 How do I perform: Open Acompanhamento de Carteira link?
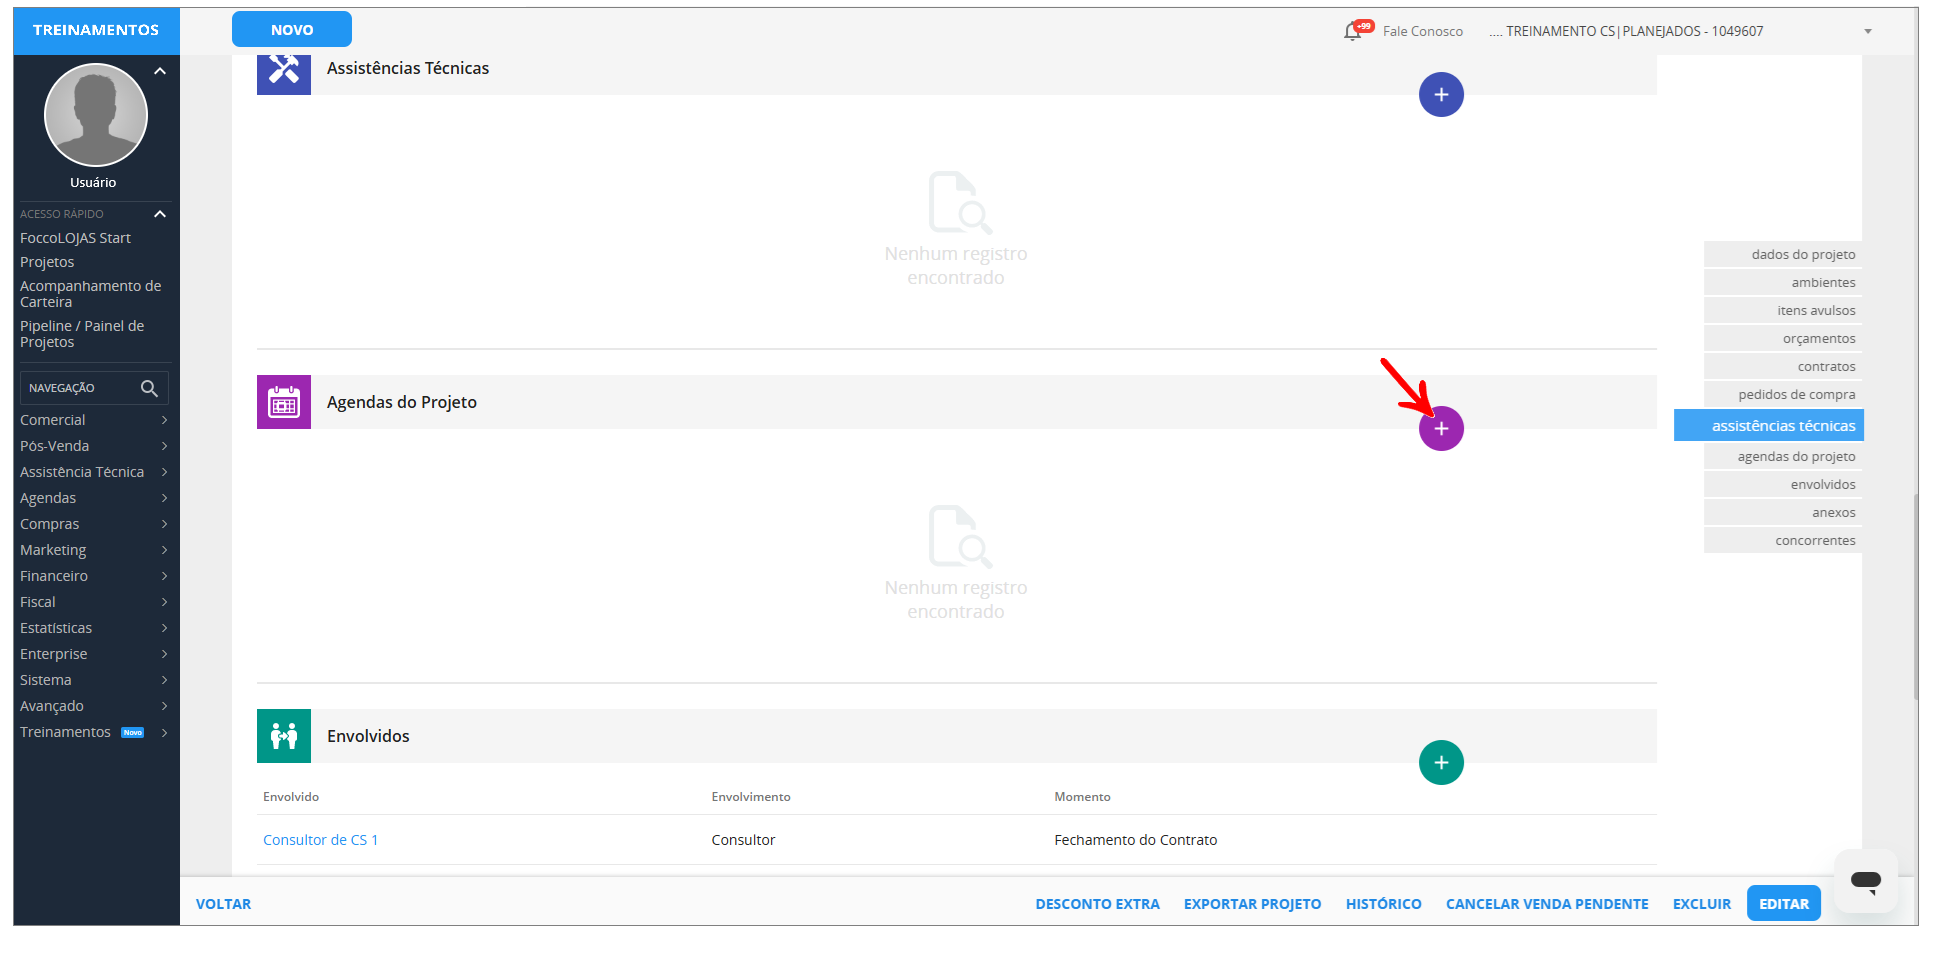(x=90, y=294)
